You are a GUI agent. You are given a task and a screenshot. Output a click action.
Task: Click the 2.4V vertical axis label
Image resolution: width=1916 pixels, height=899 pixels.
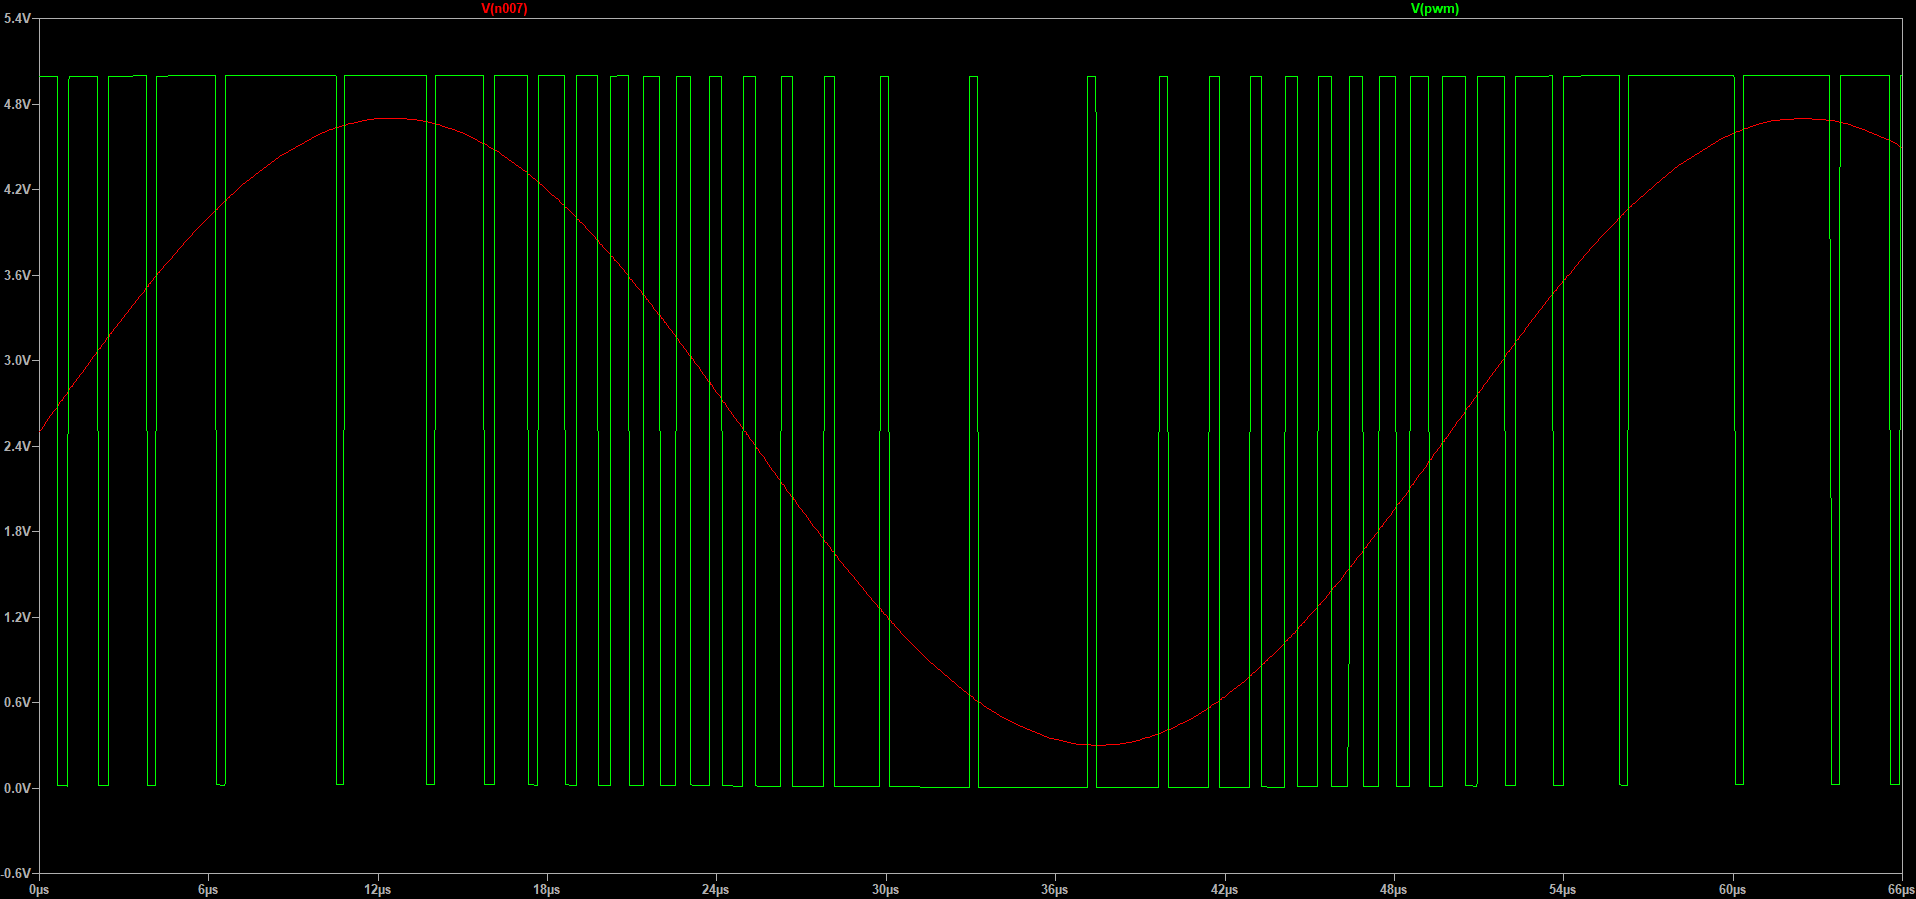coord(17,446)
